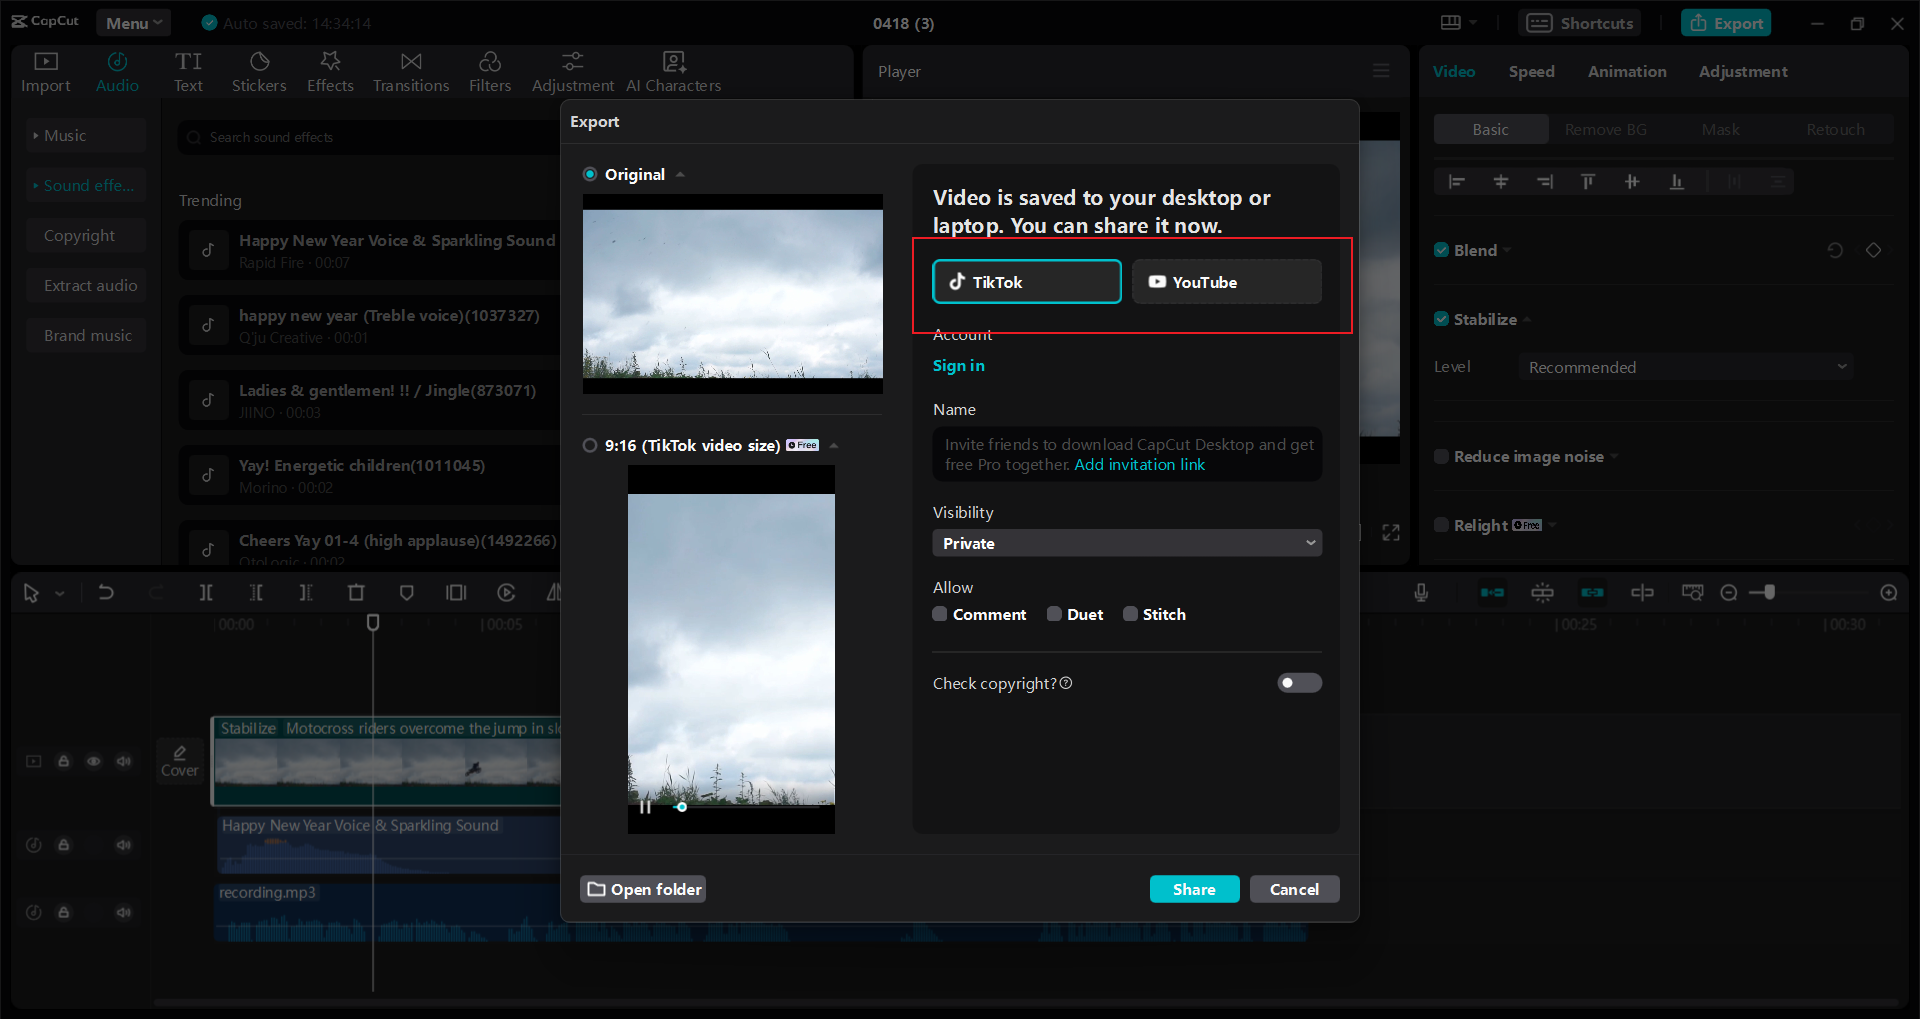Screen dimensions: 1920x1019
Task: Open the Adjustment panel in top toolbar
Action: click(573, 72)
